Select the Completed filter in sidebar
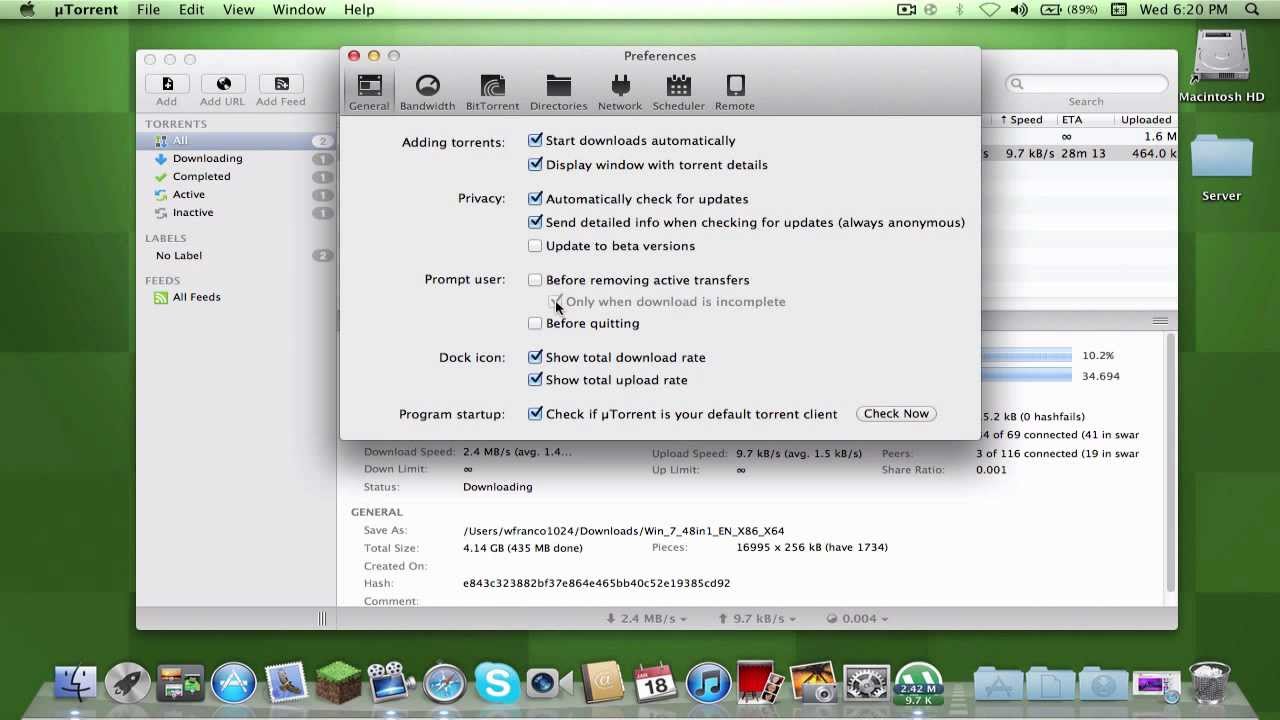 (201, 176)
